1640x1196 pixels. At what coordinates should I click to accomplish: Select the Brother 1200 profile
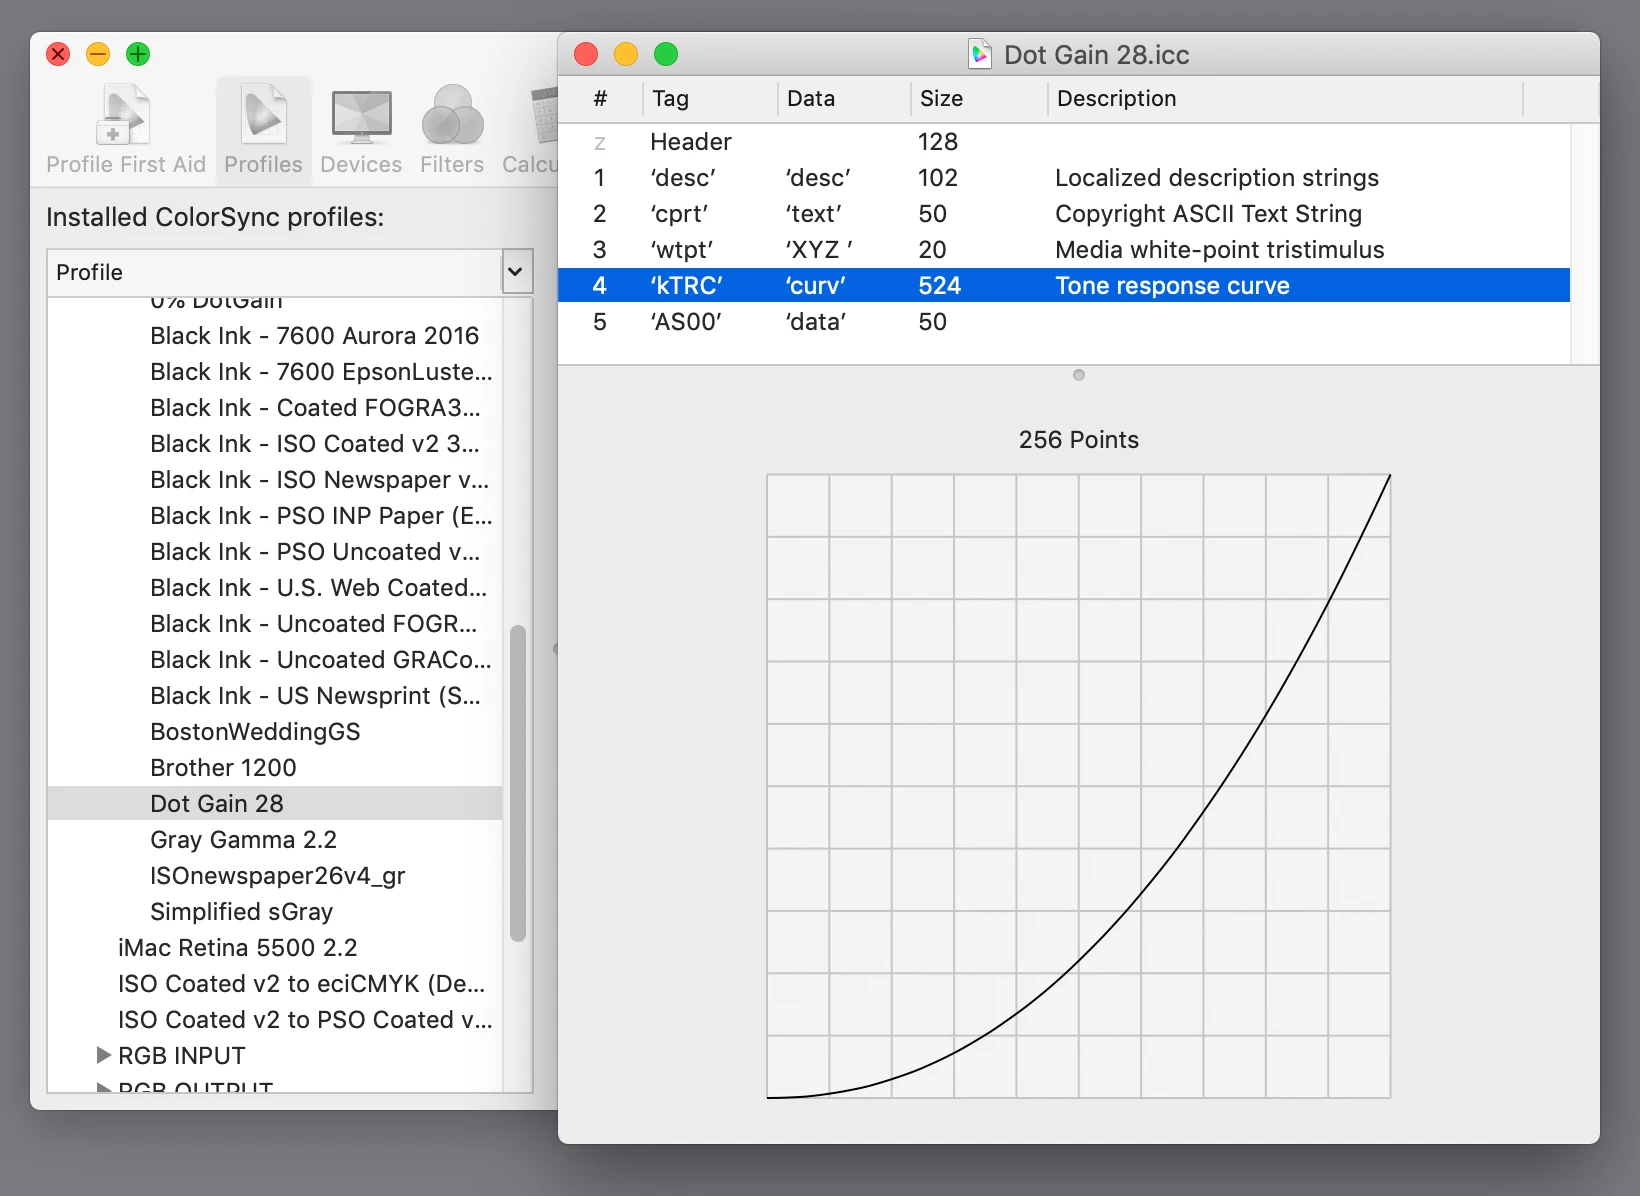tap(275, 768)
